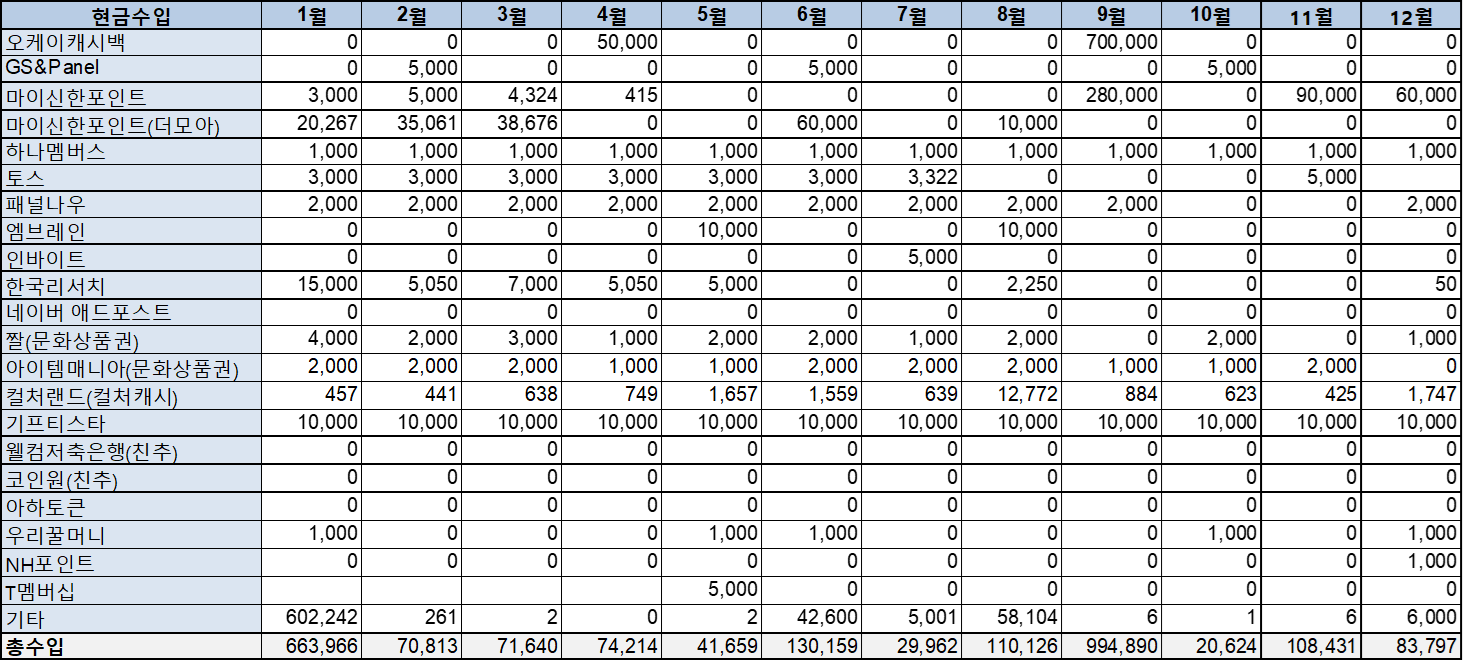The height and width of the screenshot is (661, 1463).
Task: Click the 83,797 December total cell
Action: [1411, 646]
